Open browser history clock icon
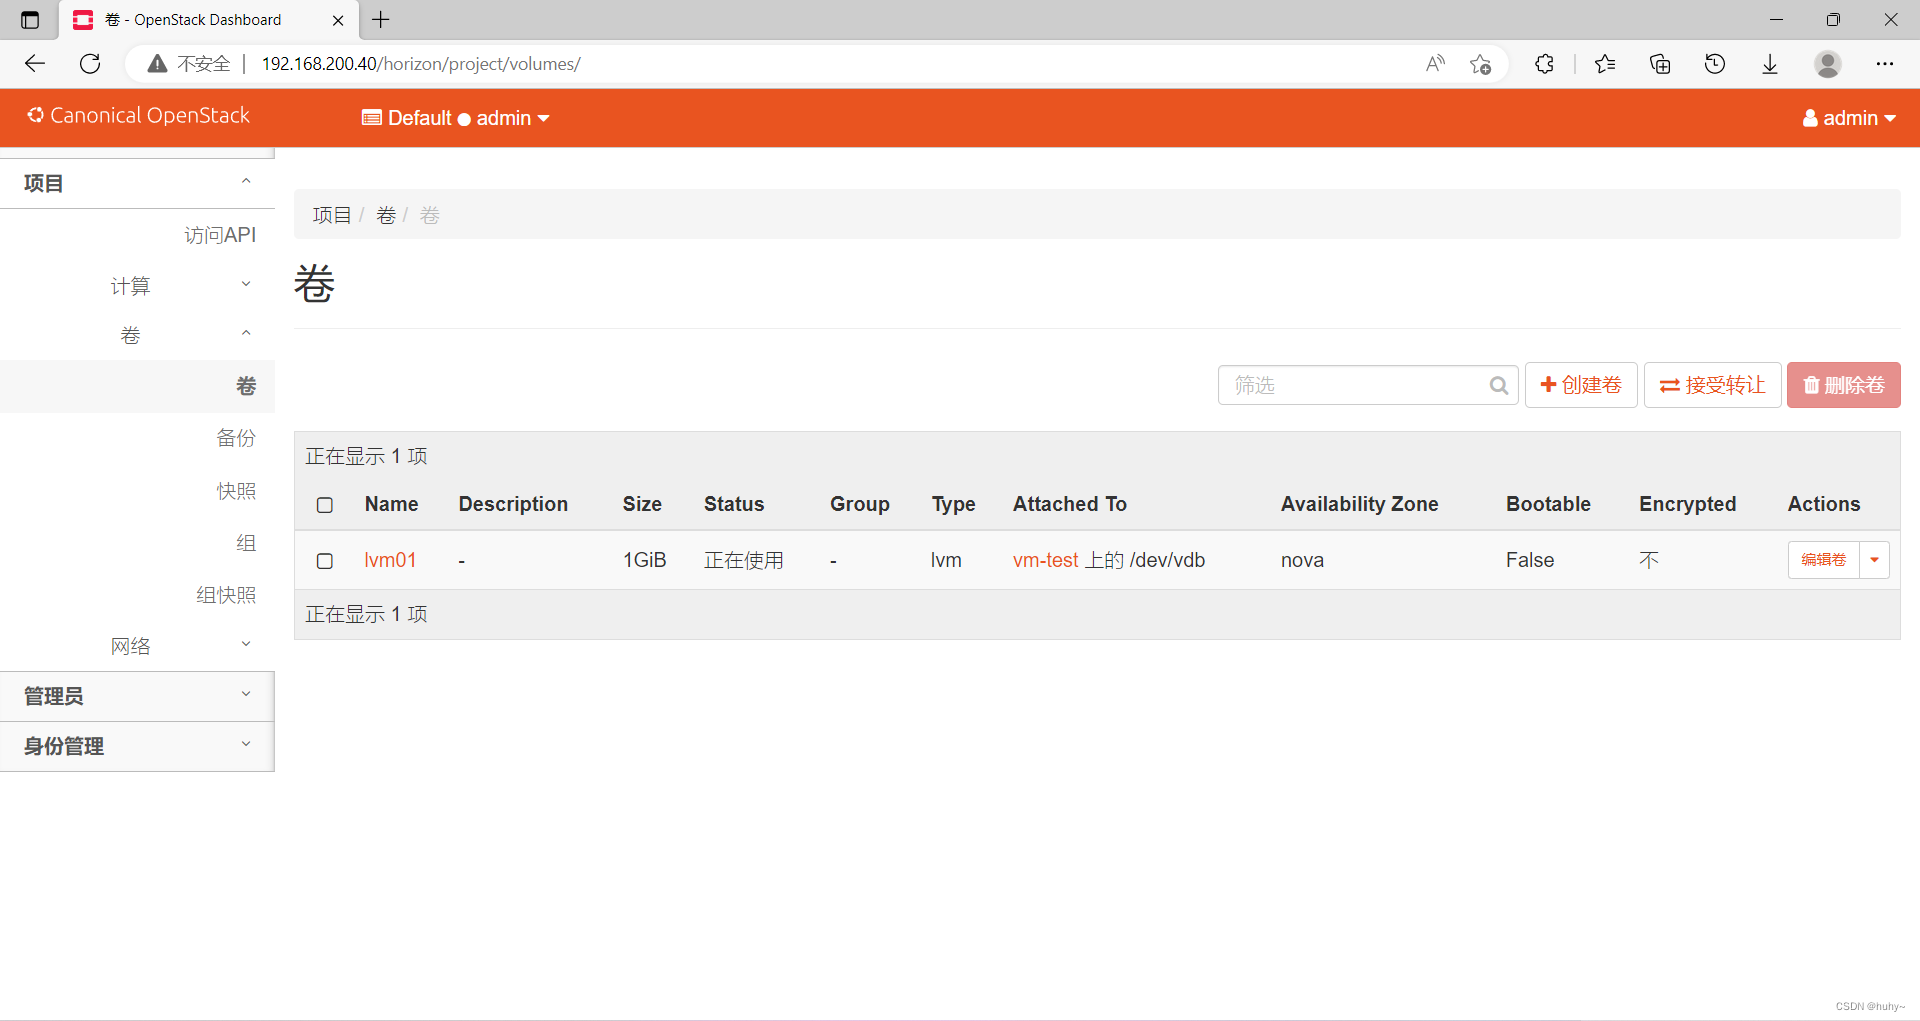1920x1021 pixels. 1715,64
